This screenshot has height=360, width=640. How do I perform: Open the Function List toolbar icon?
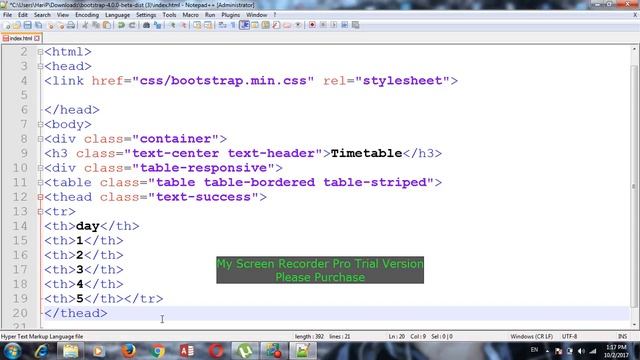pyautogui.click(x=276, y=25)
